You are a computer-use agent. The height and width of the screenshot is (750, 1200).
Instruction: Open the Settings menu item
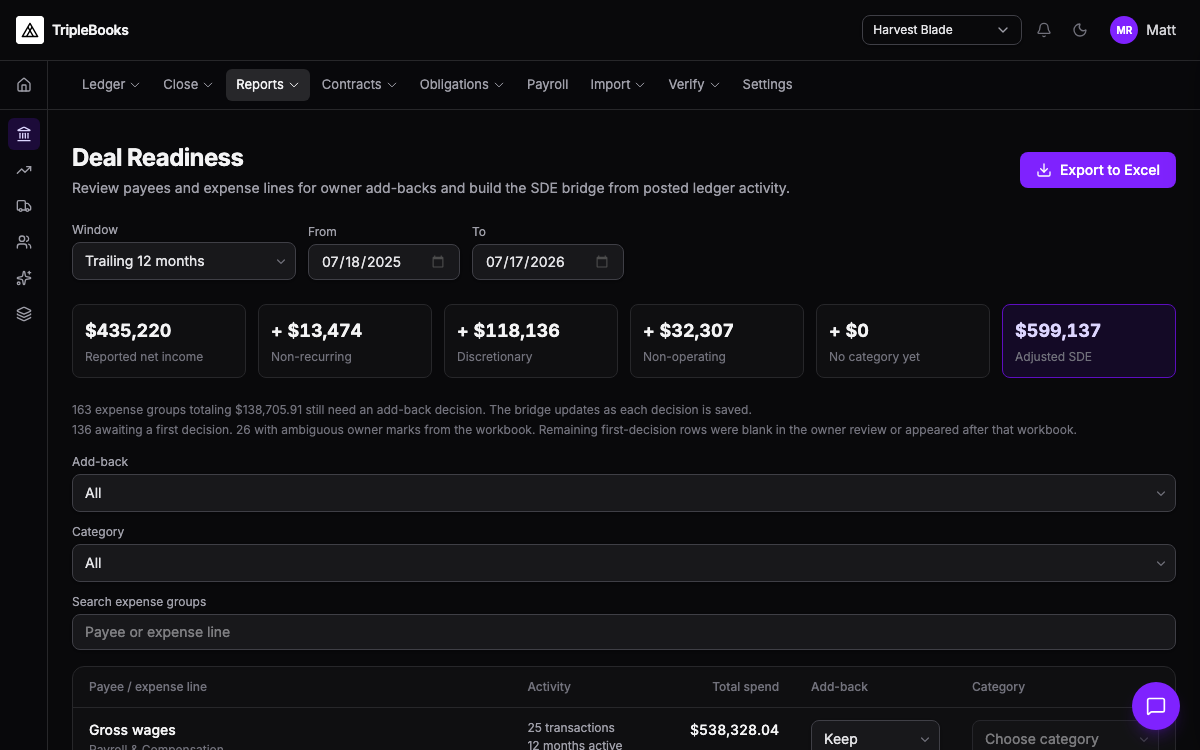pyautogui.click(x=767, y=85)
